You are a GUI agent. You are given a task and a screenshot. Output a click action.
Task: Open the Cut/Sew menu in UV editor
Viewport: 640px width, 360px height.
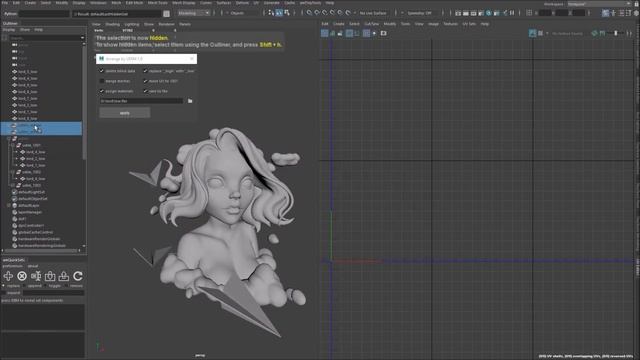(x=371, y=24)
